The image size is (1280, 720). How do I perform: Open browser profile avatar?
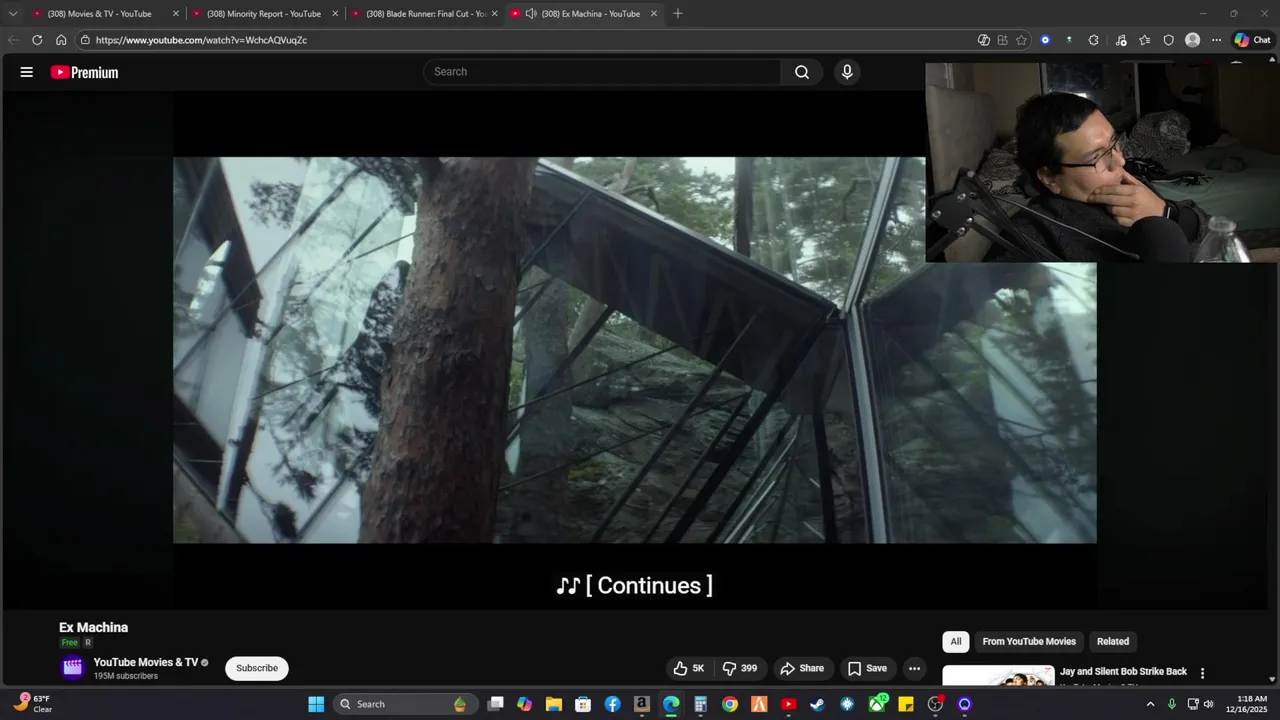(1192, 40)
